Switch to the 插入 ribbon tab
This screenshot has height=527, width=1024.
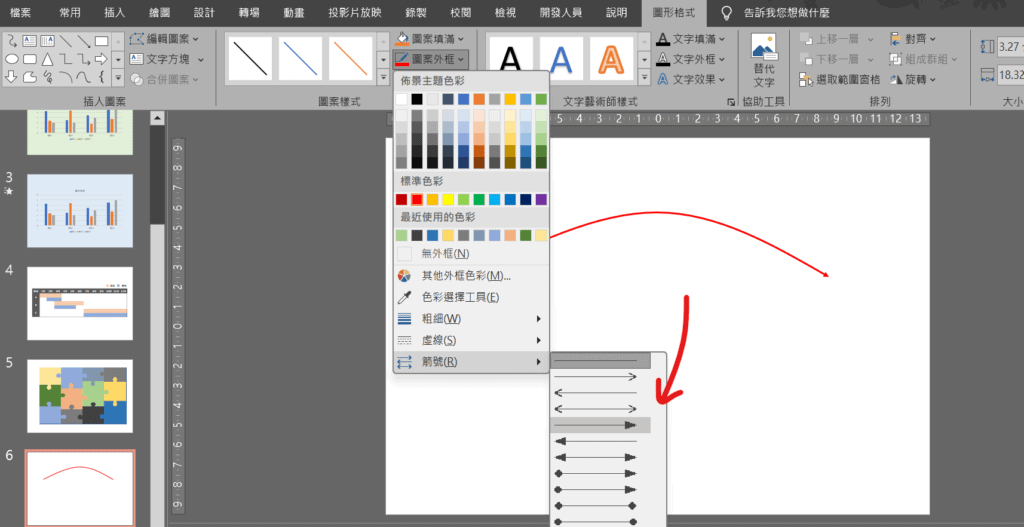click(x=115, y=13)
